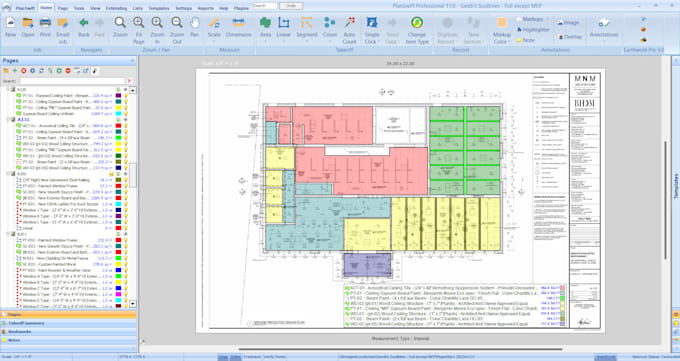Open the Tools ribbon tab
Image resolution: width=680 pixels, height=361 pixels.
(x=79, y=8)
